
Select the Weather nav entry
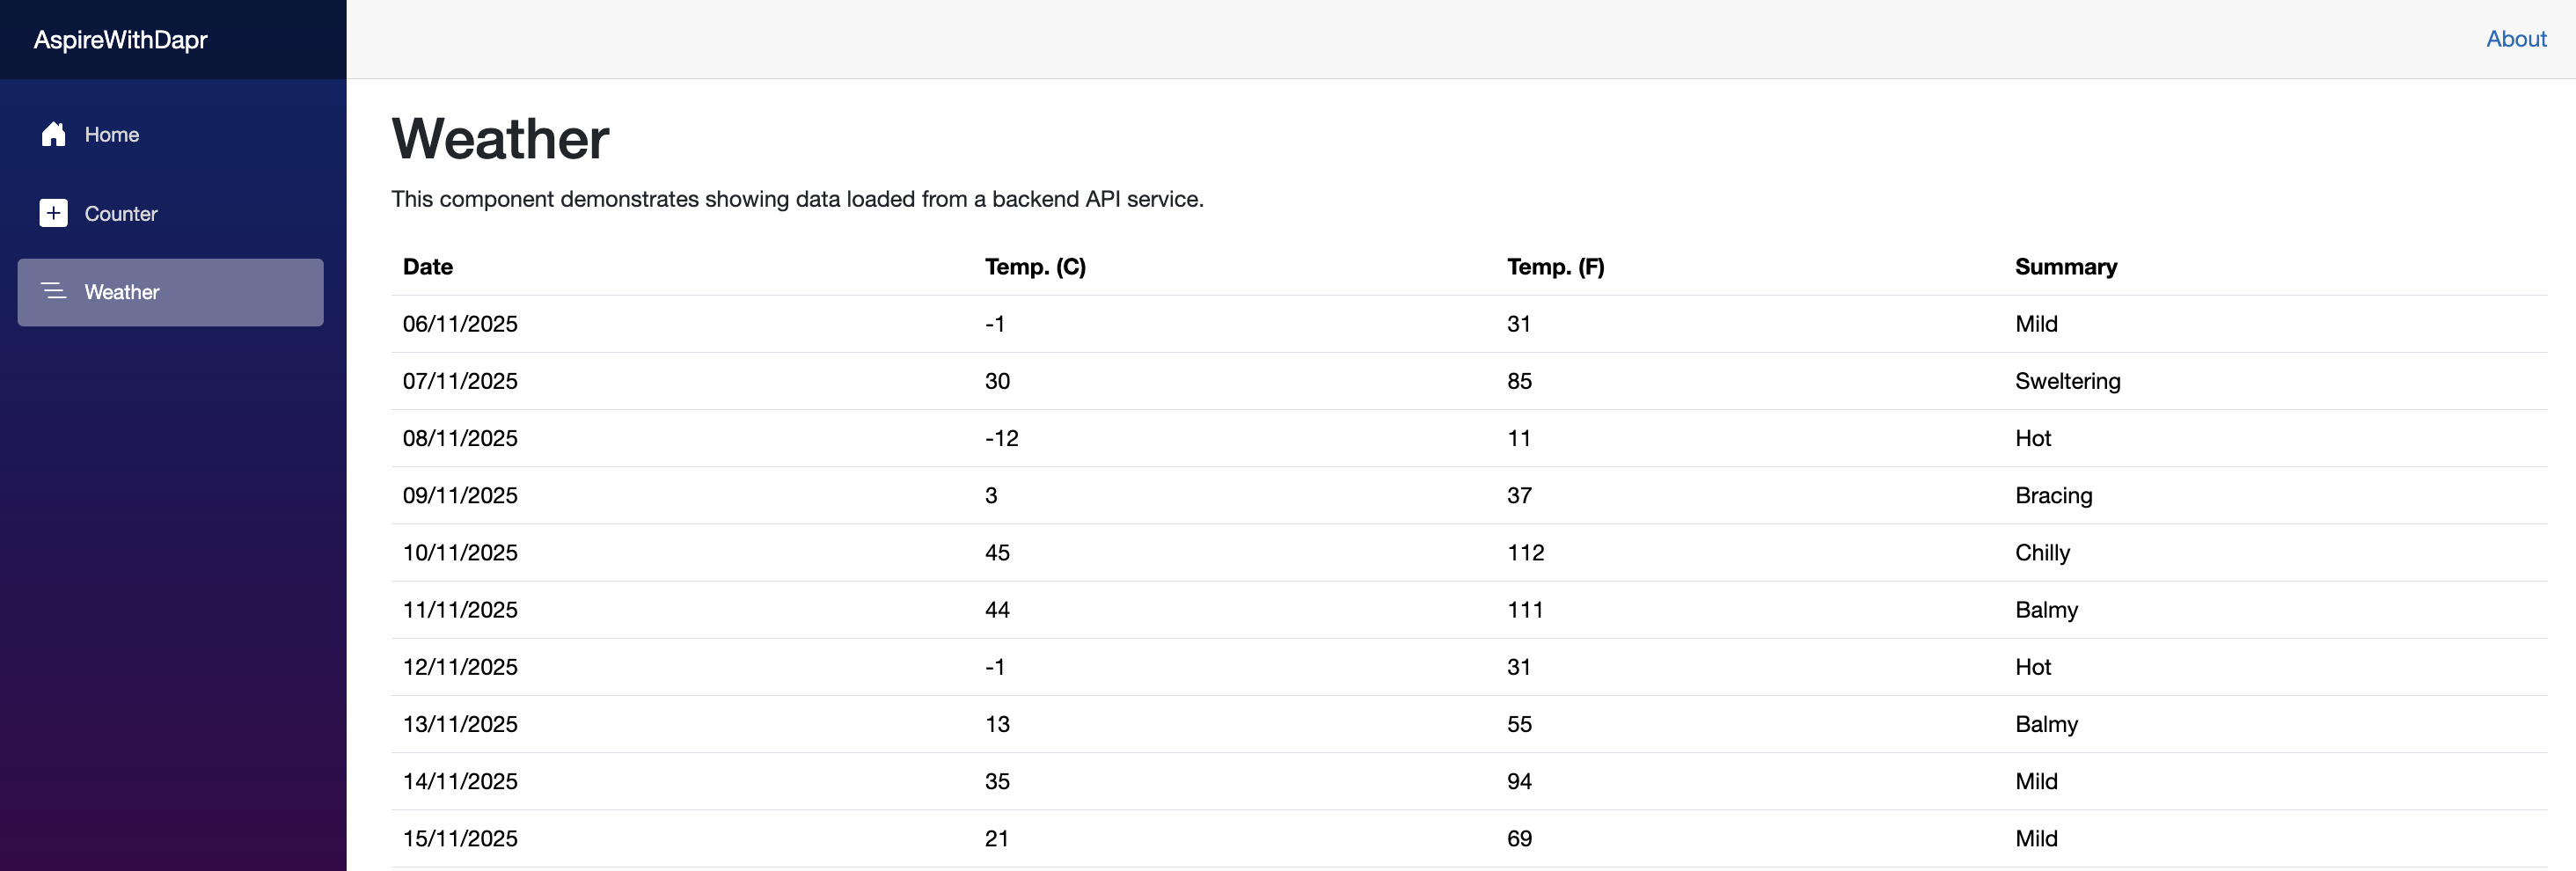(121, 292)
